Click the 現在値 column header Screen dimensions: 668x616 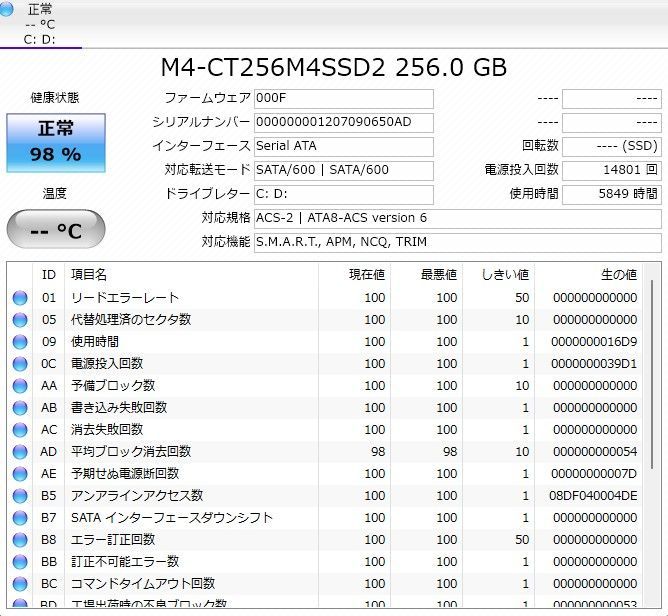(x=354, y=275)
